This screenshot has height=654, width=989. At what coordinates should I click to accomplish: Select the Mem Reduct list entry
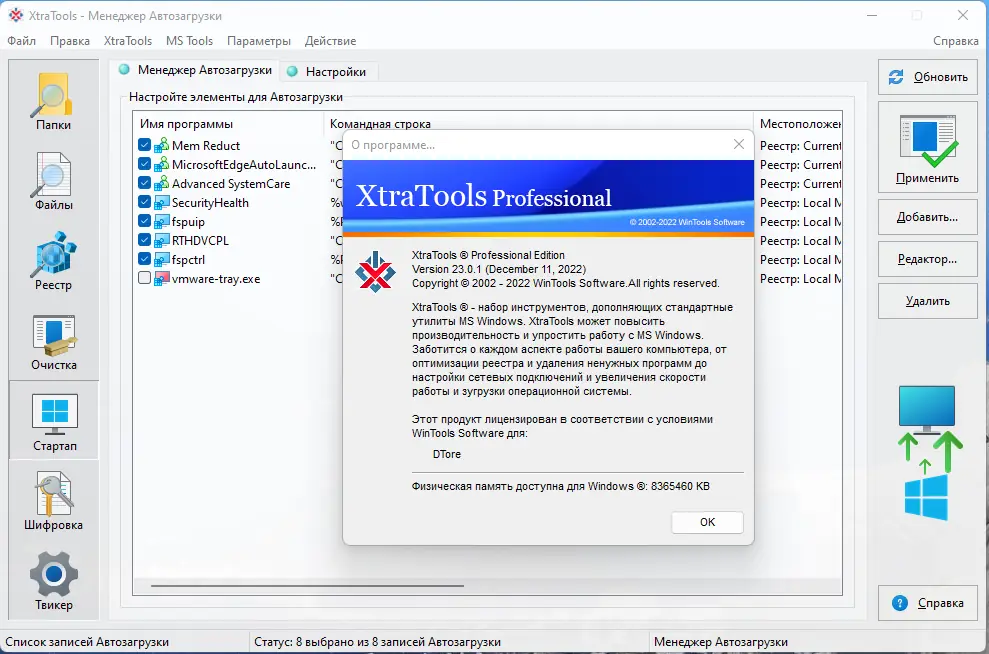click(206, 146)
